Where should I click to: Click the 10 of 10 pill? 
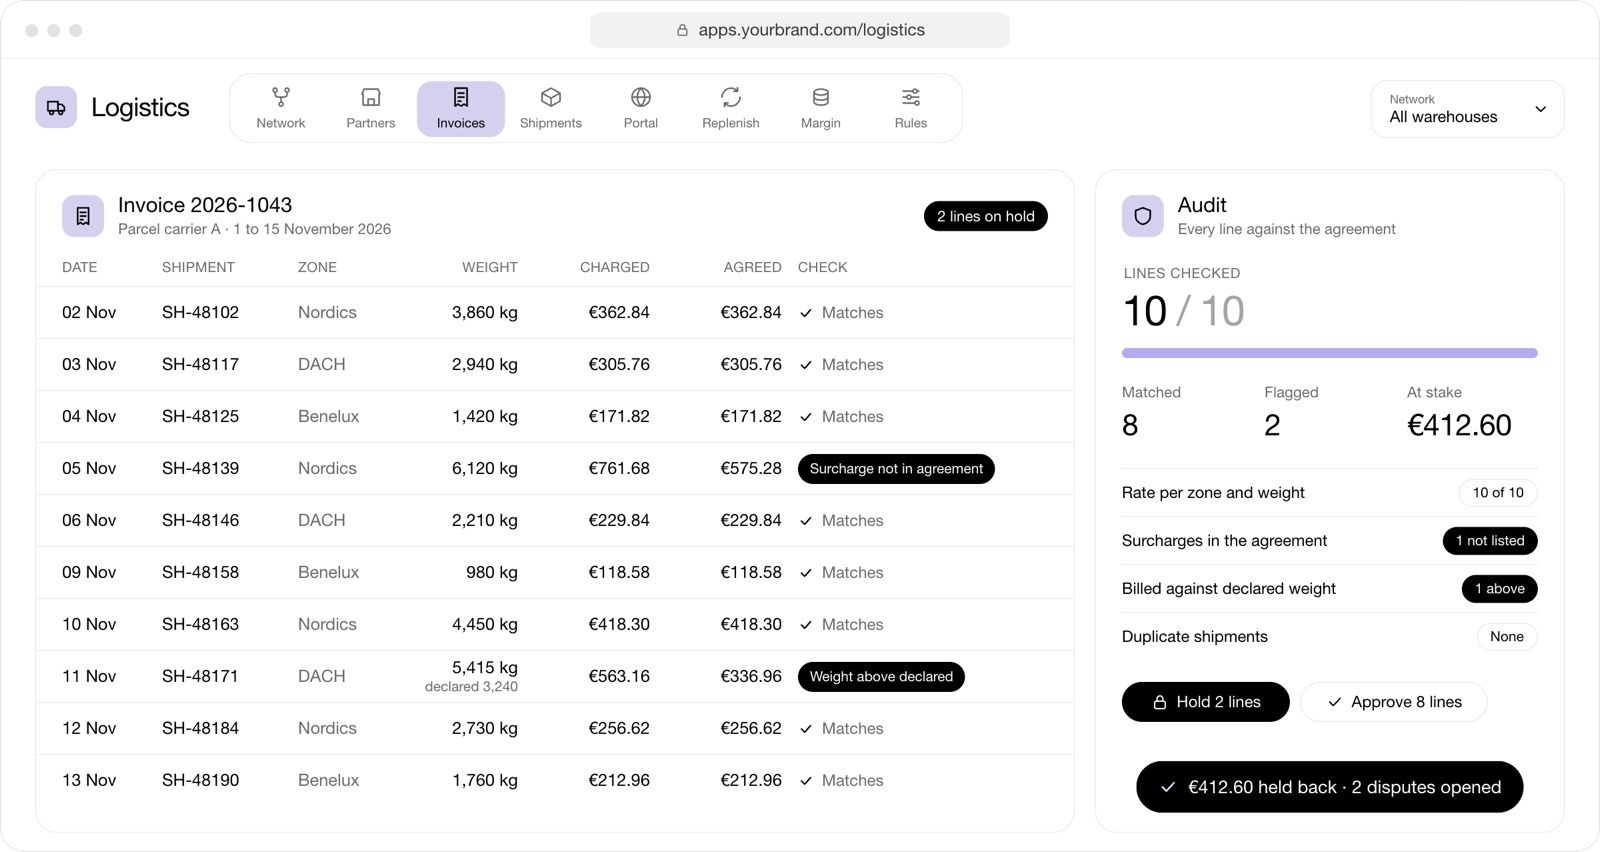[1498, 493]
